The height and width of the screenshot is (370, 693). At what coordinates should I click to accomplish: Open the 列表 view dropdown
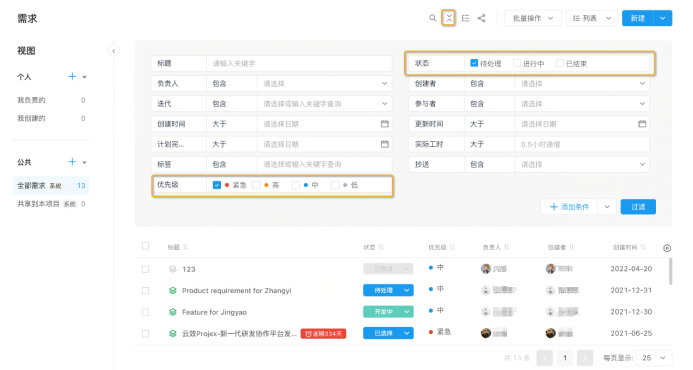point(592,18)
